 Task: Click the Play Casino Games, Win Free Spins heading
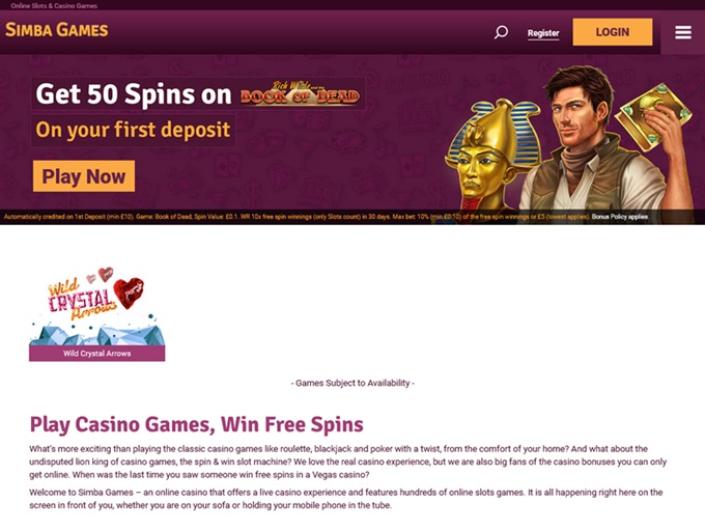click(196, 424)
